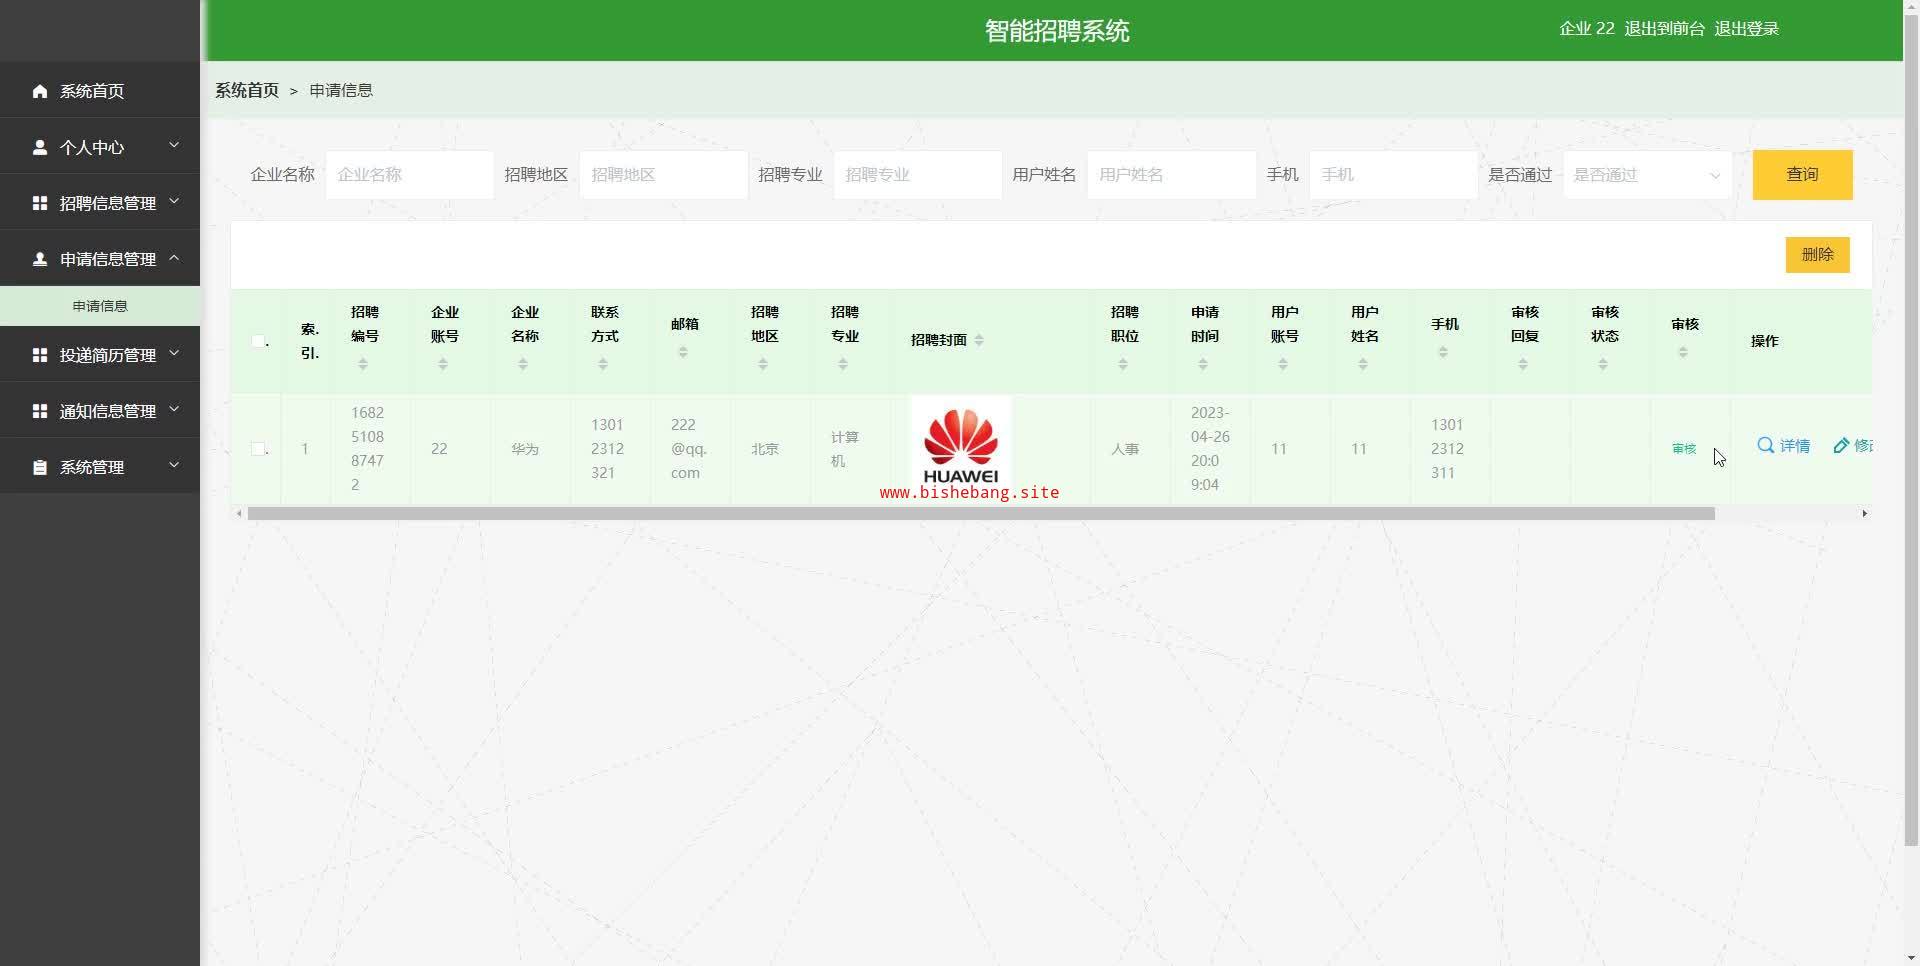Image resolution: width=1920 pixels, height=966 pixels.
Task: Open the 是否通过 dropdown filter
Action: coord(1647,175)
